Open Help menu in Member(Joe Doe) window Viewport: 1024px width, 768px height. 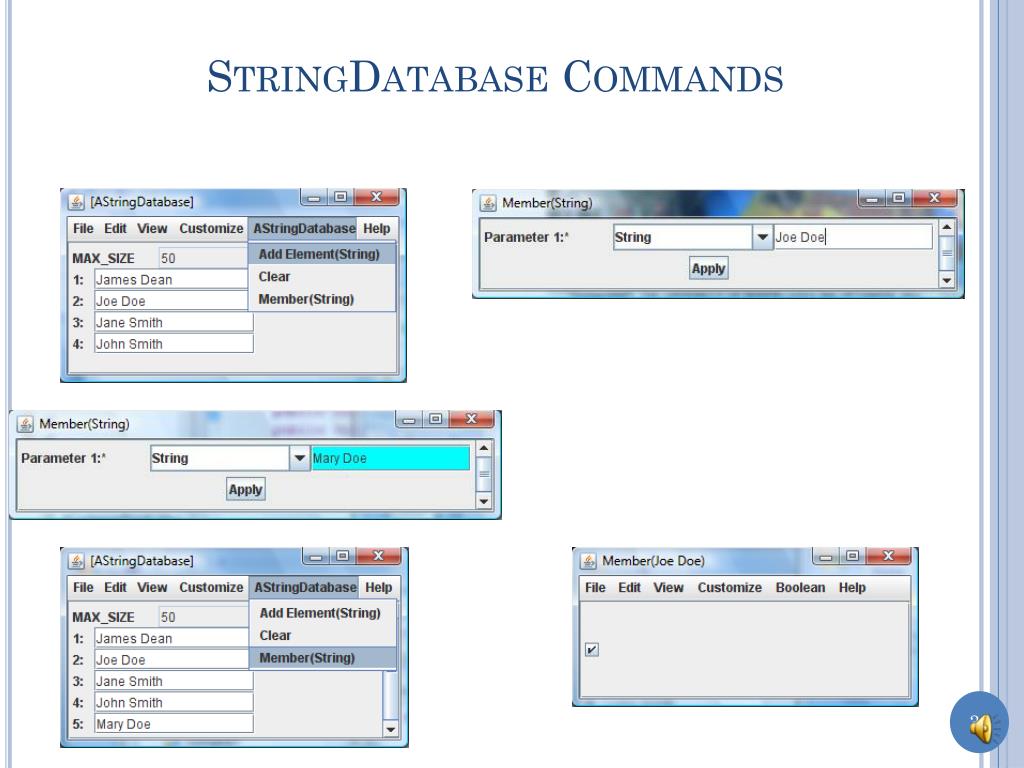coord(852,588)
